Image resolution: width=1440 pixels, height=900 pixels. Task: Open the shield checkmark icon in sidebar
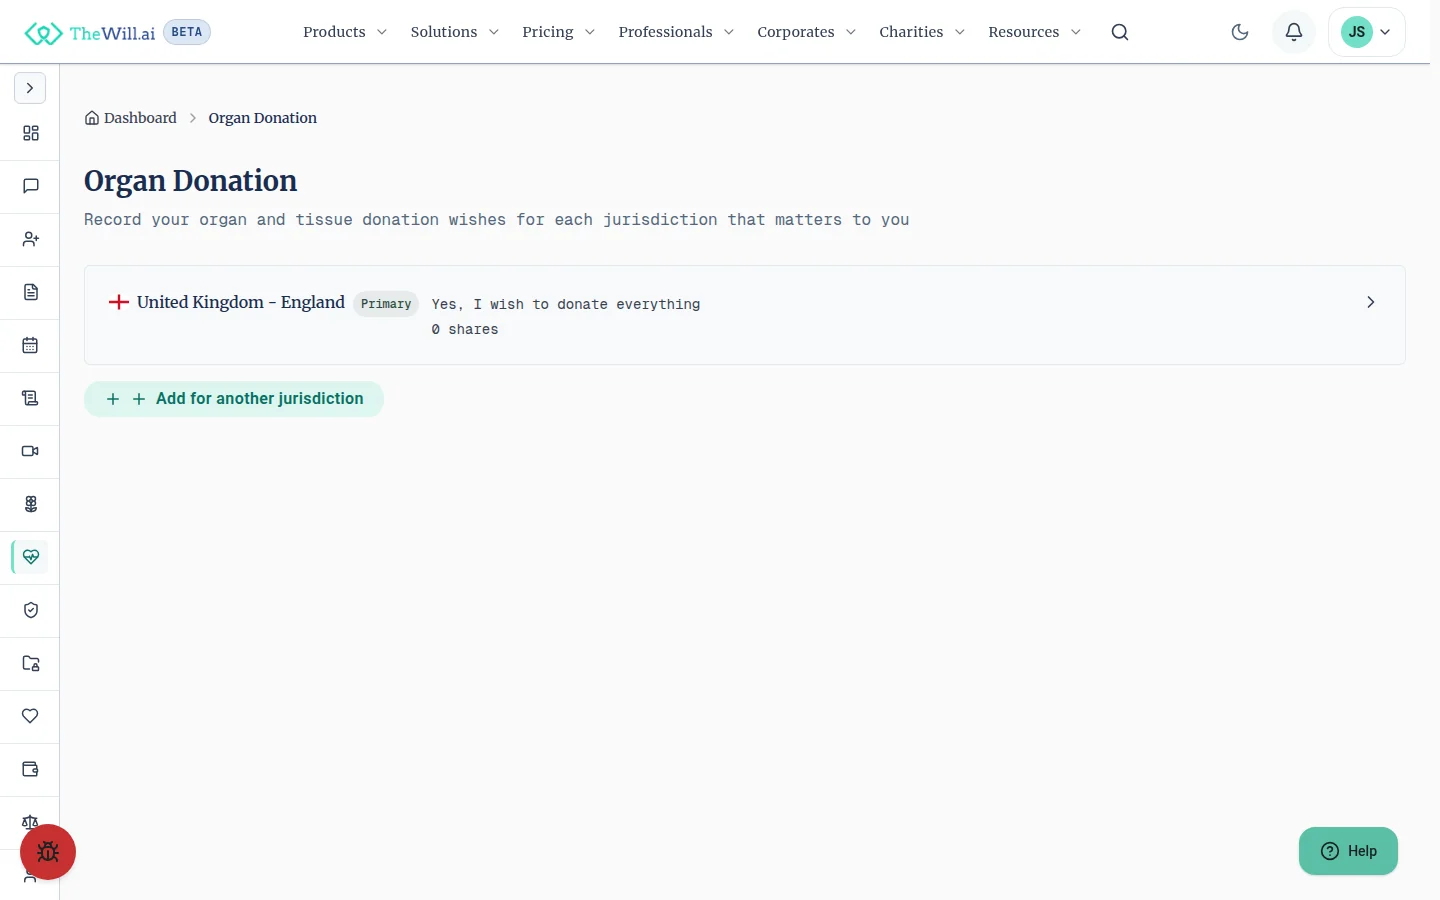tap(31, 610)
